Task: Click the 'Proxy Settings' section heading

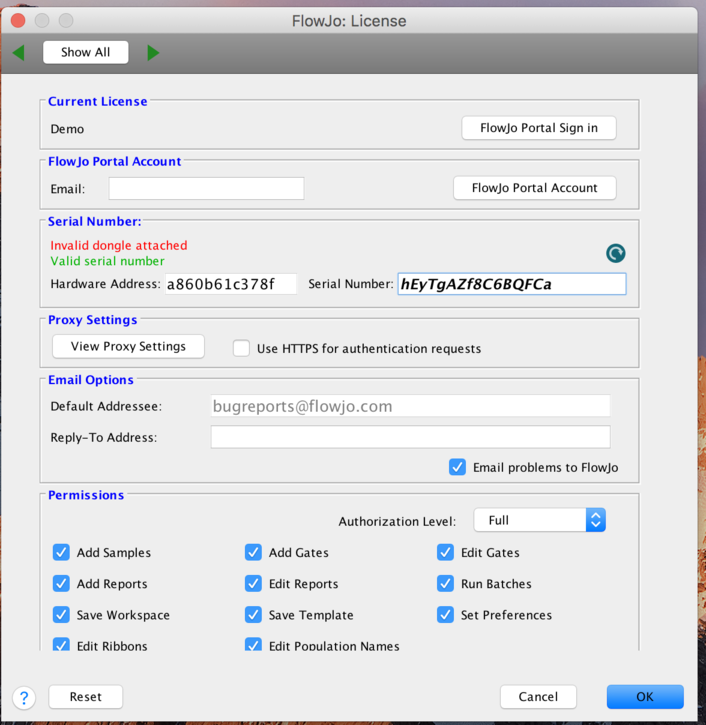Action: pos(92,320)
